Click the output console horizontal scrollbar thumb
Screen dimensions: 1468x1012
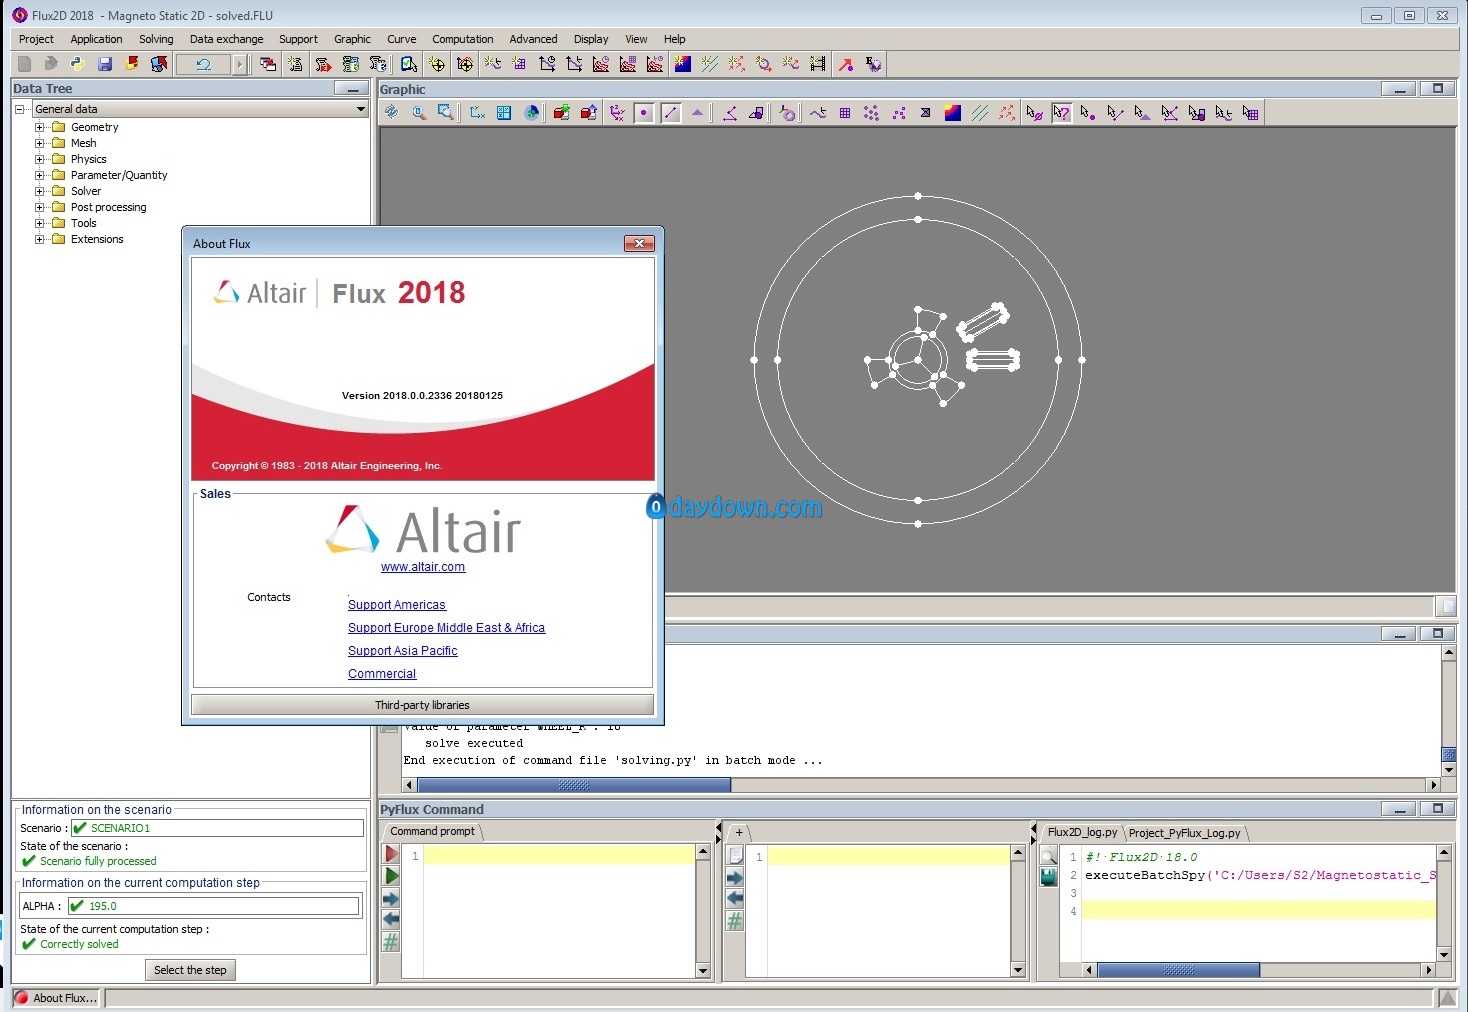(x=574, y=785)
